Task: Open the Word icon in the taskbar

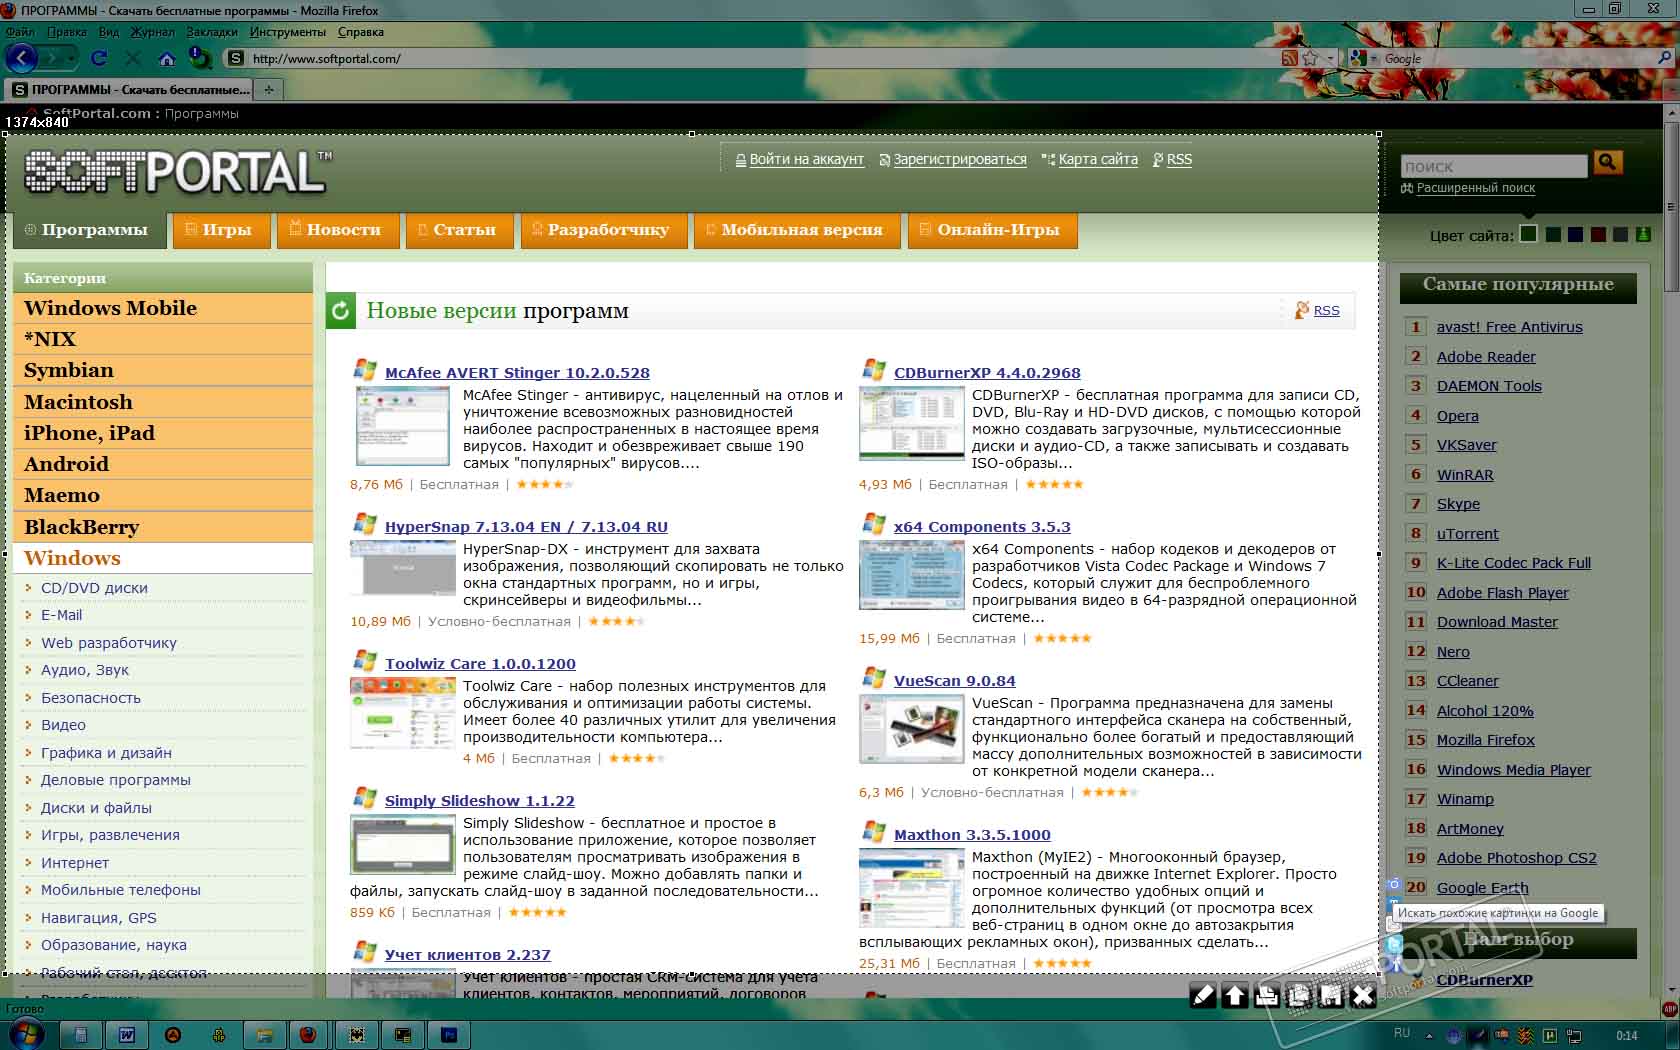Action: [127, 1035]
